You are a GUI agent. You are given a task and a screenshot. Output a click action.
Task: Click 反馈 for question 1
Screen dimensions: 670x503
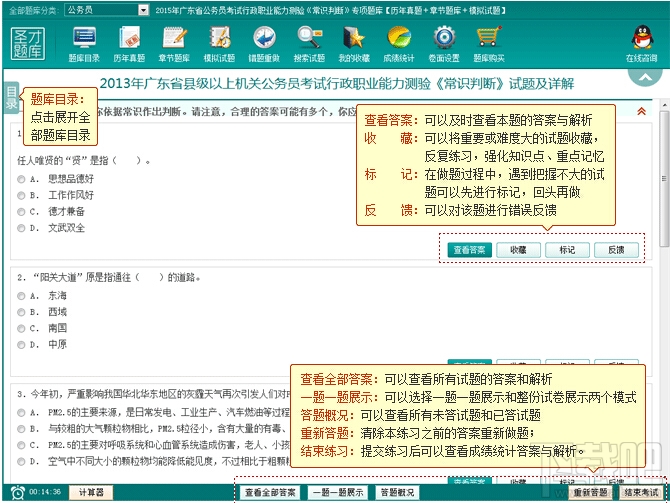[x=616, y=250]
